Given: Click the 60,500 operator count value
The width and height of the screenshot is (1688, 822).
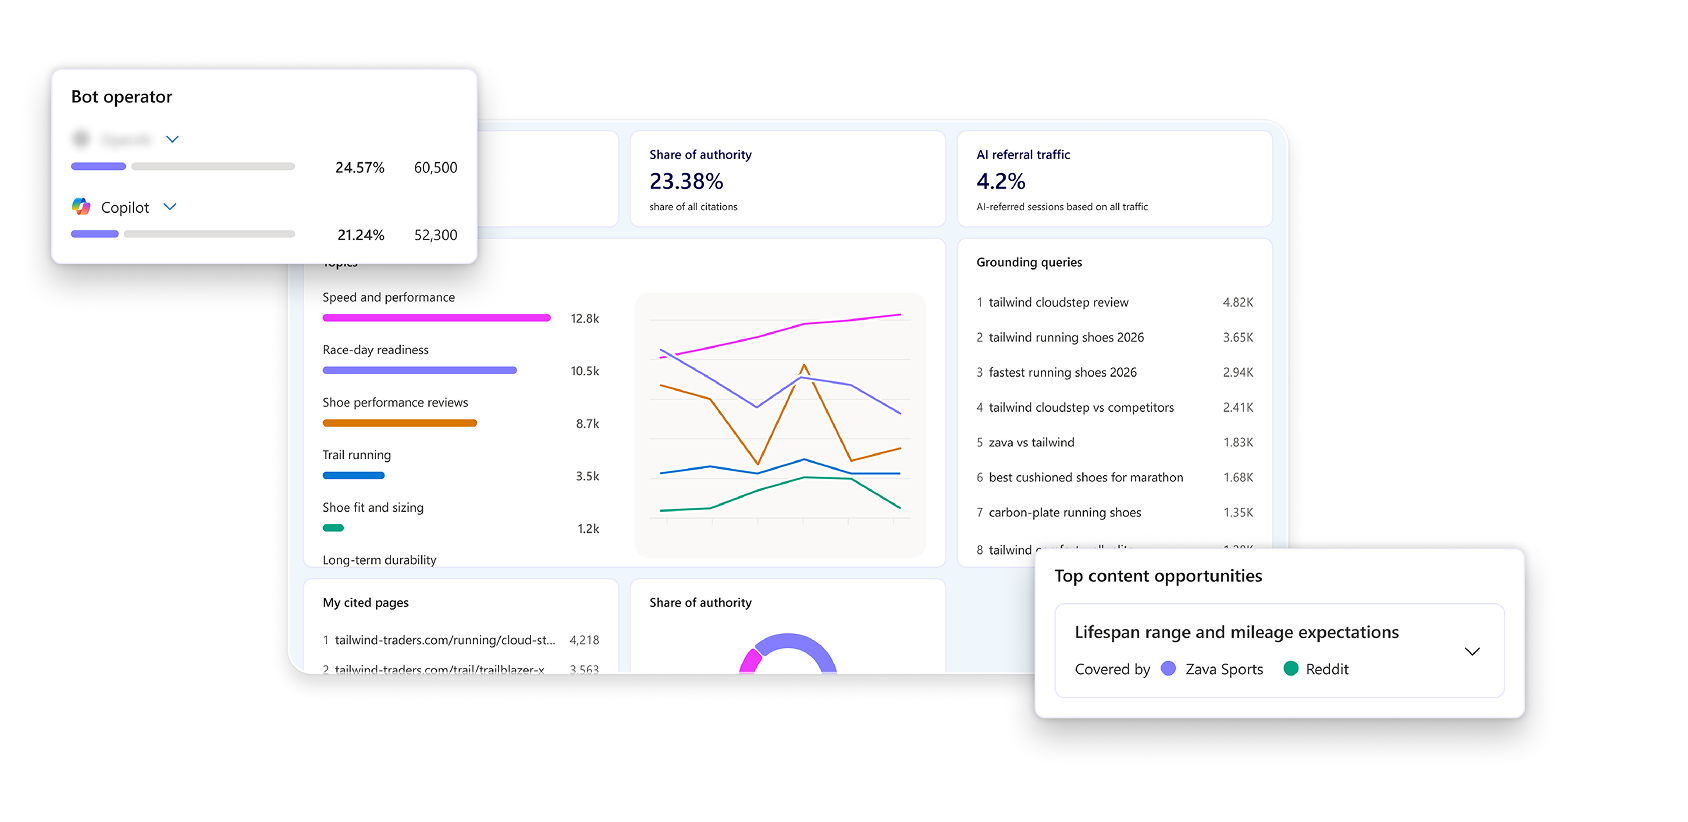Looking at the screenshot, I should pos(436,168).
